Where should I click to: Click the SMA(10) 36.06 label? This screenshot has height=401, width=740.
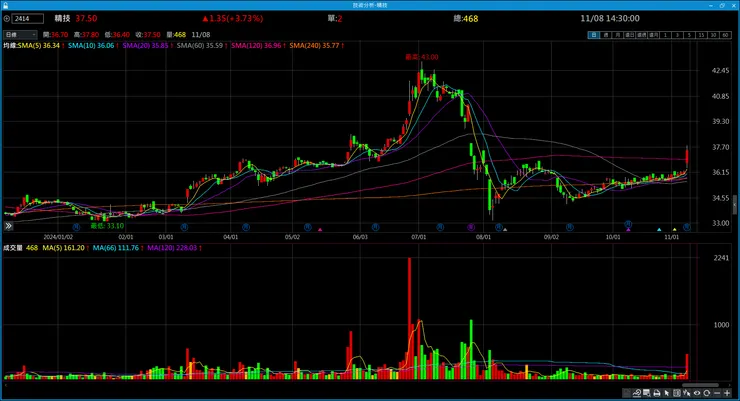click(91, 45)
